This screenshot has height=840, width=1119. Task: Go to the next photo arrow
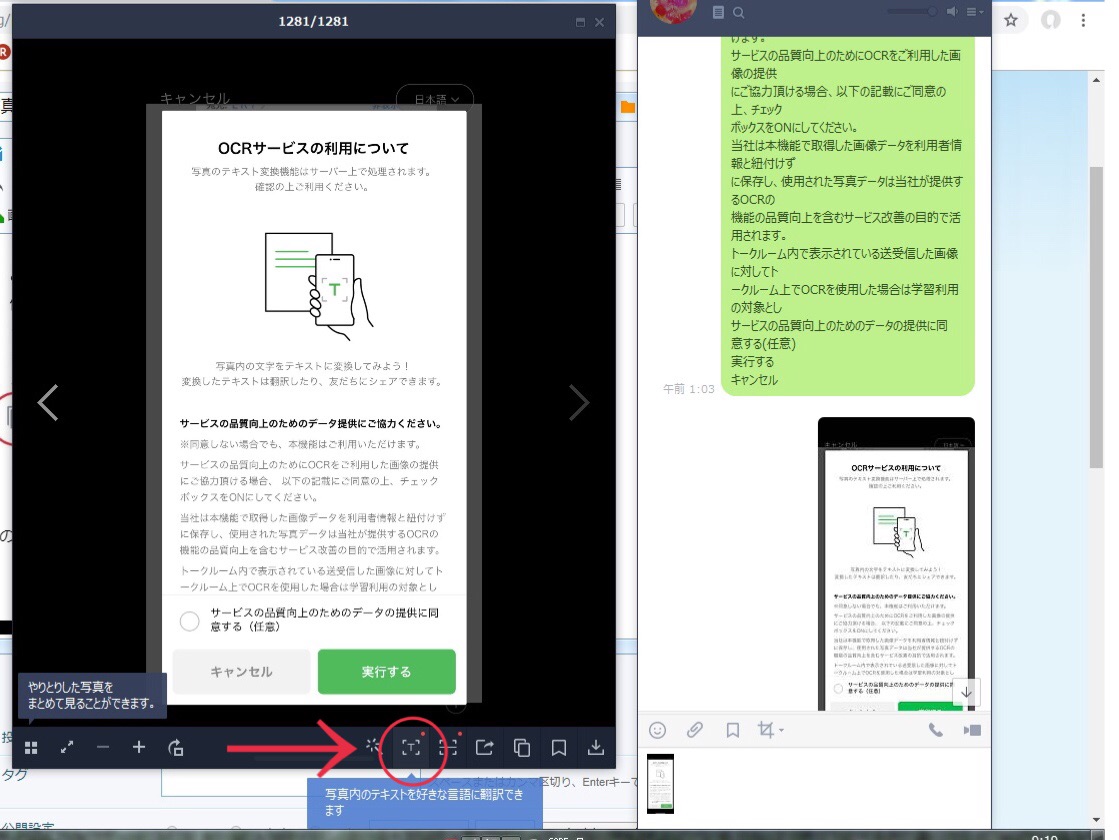point(579,403)
